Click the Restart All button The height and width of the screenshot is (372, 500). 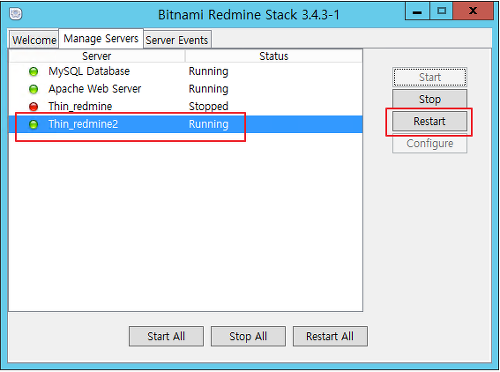330,336
